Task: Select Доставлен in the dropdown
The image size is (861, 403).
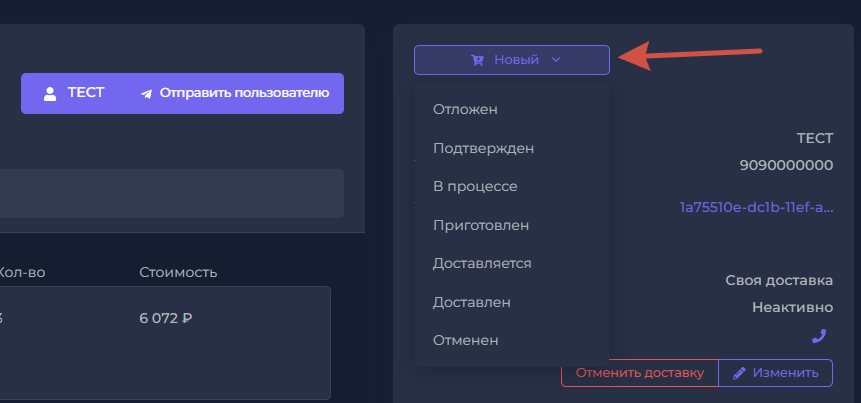Action: tap(472, 301)
